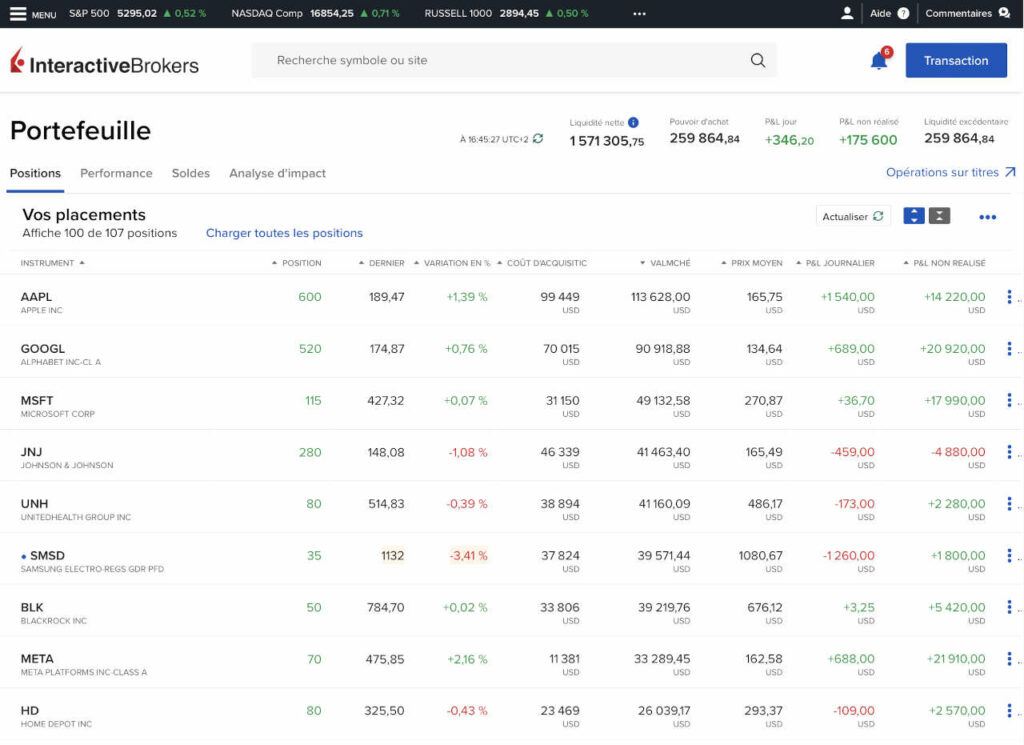The image size is (1024, 745).
Task: Click the Recherche symbole ou site field
Action: (514, 60)
